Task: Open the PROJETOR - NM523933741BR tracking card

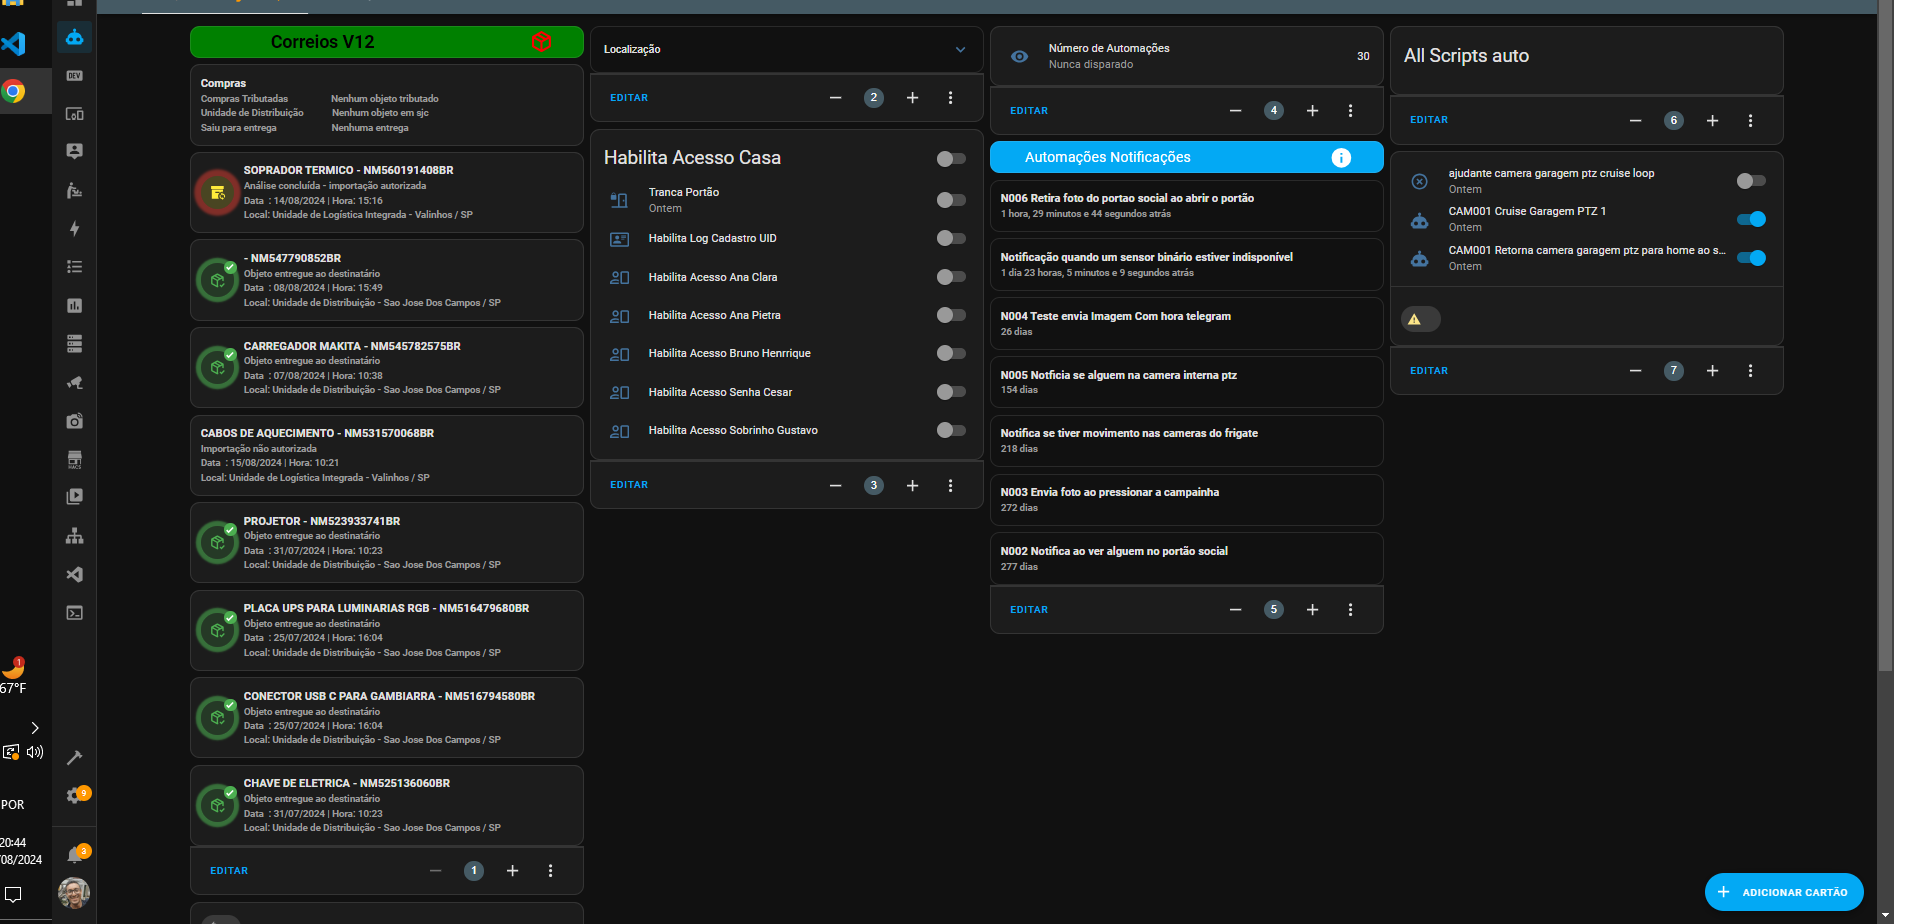Action: 387,543
